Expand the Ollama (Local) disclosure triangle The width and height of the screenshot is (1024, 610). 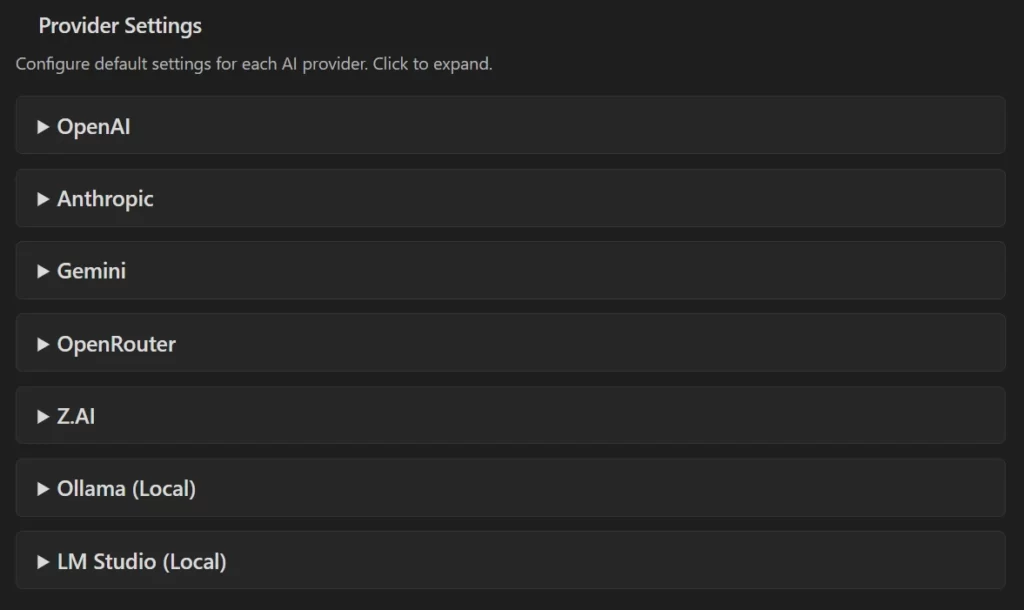43,489
